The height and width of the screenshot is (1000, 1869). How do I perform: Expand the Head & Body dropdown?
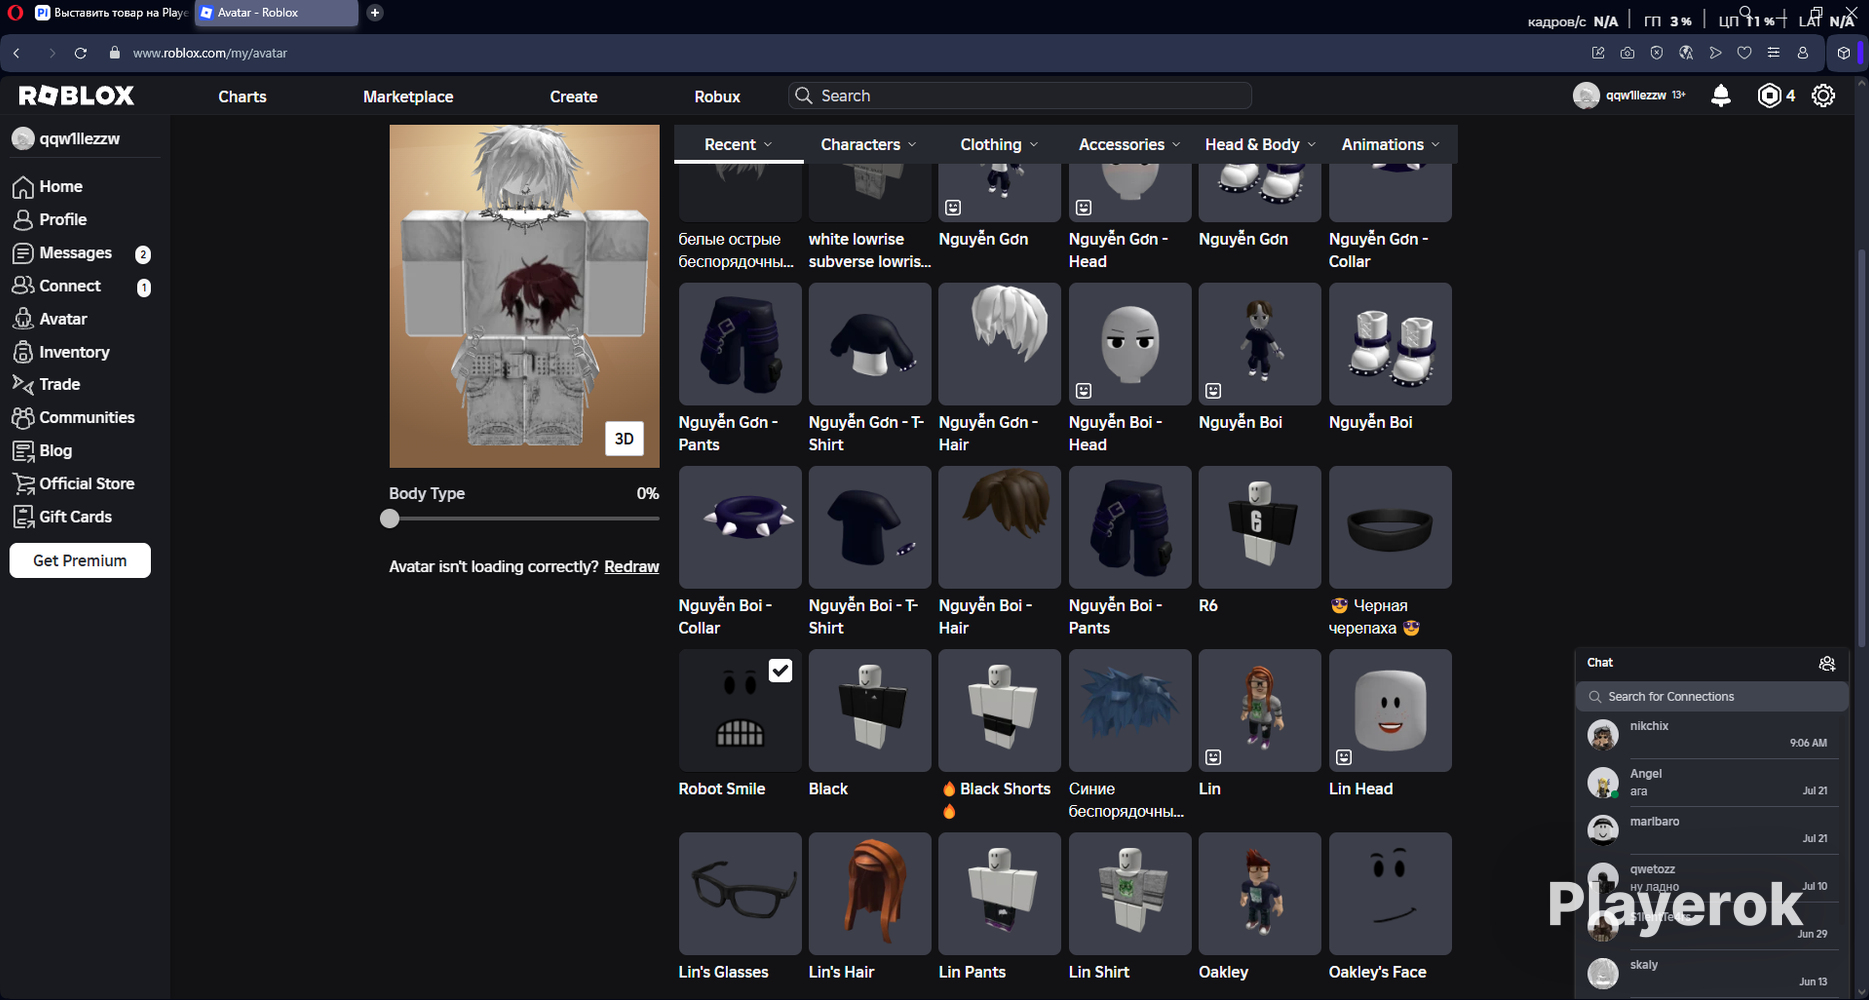click(x=1260, y=145)
